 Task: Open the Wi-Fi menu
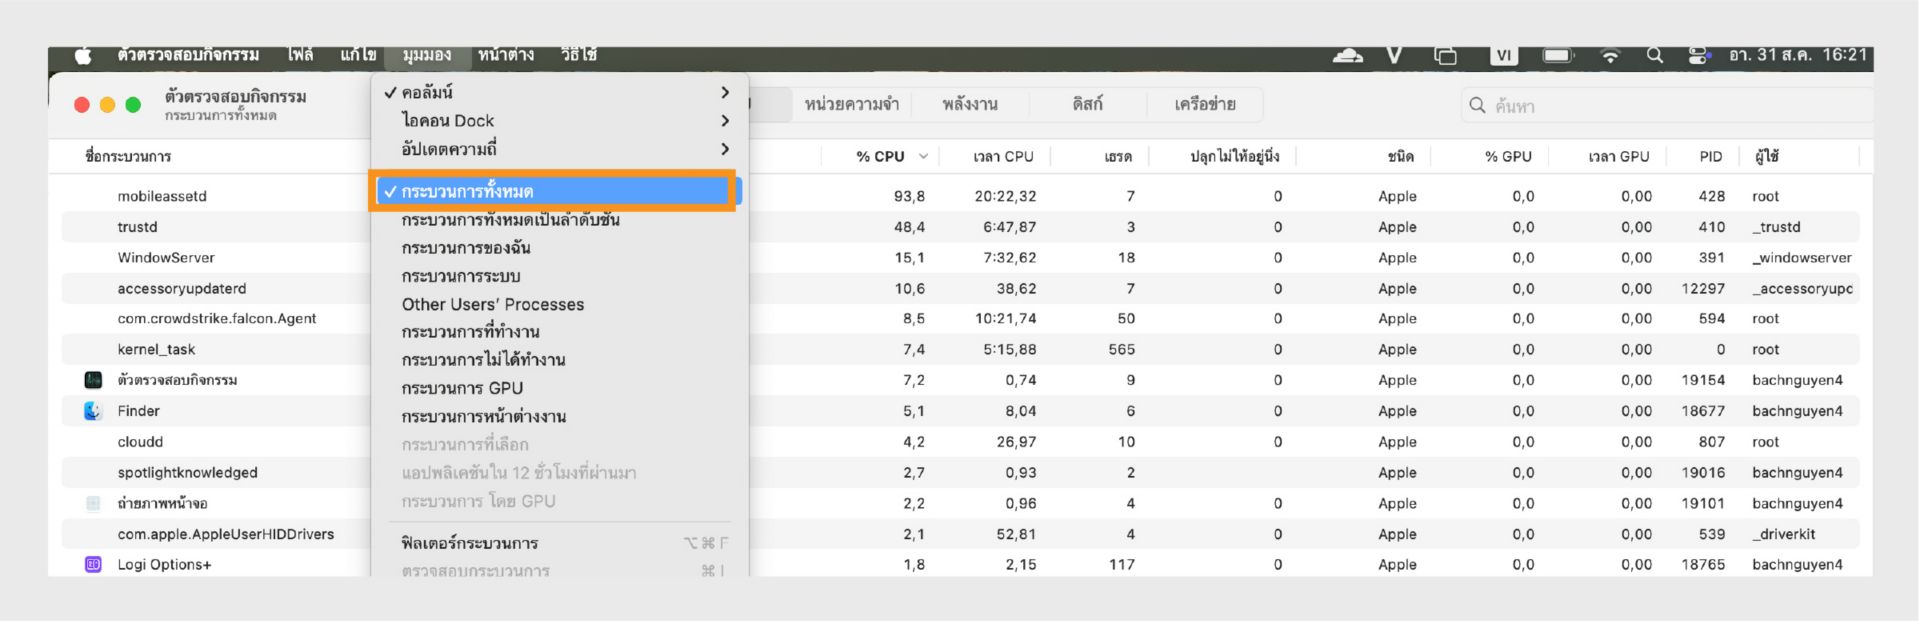[1610, 55]
